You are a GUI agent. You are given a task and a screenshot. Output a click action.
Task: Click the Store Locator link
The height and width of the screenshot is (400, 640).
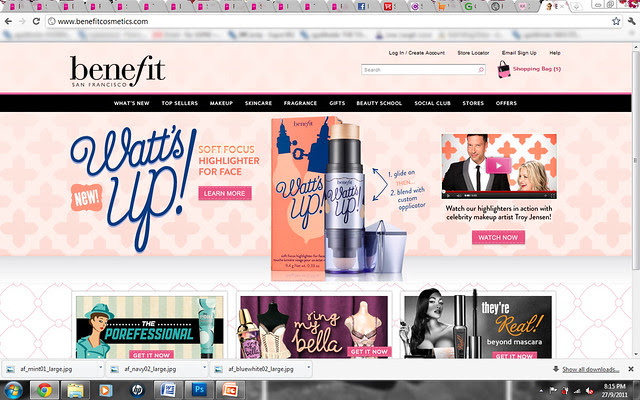473,53
